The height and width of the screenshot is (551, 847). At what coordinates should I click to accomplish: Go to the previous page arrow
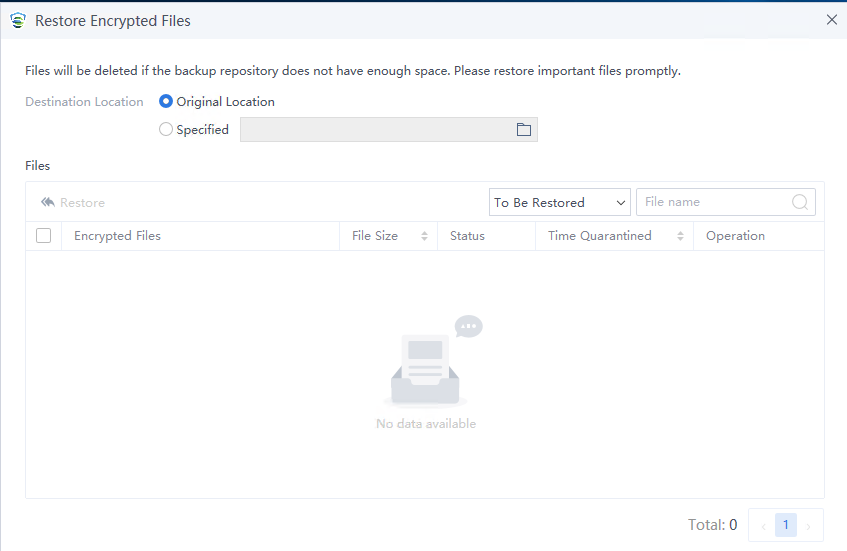[x=762, y=525]
